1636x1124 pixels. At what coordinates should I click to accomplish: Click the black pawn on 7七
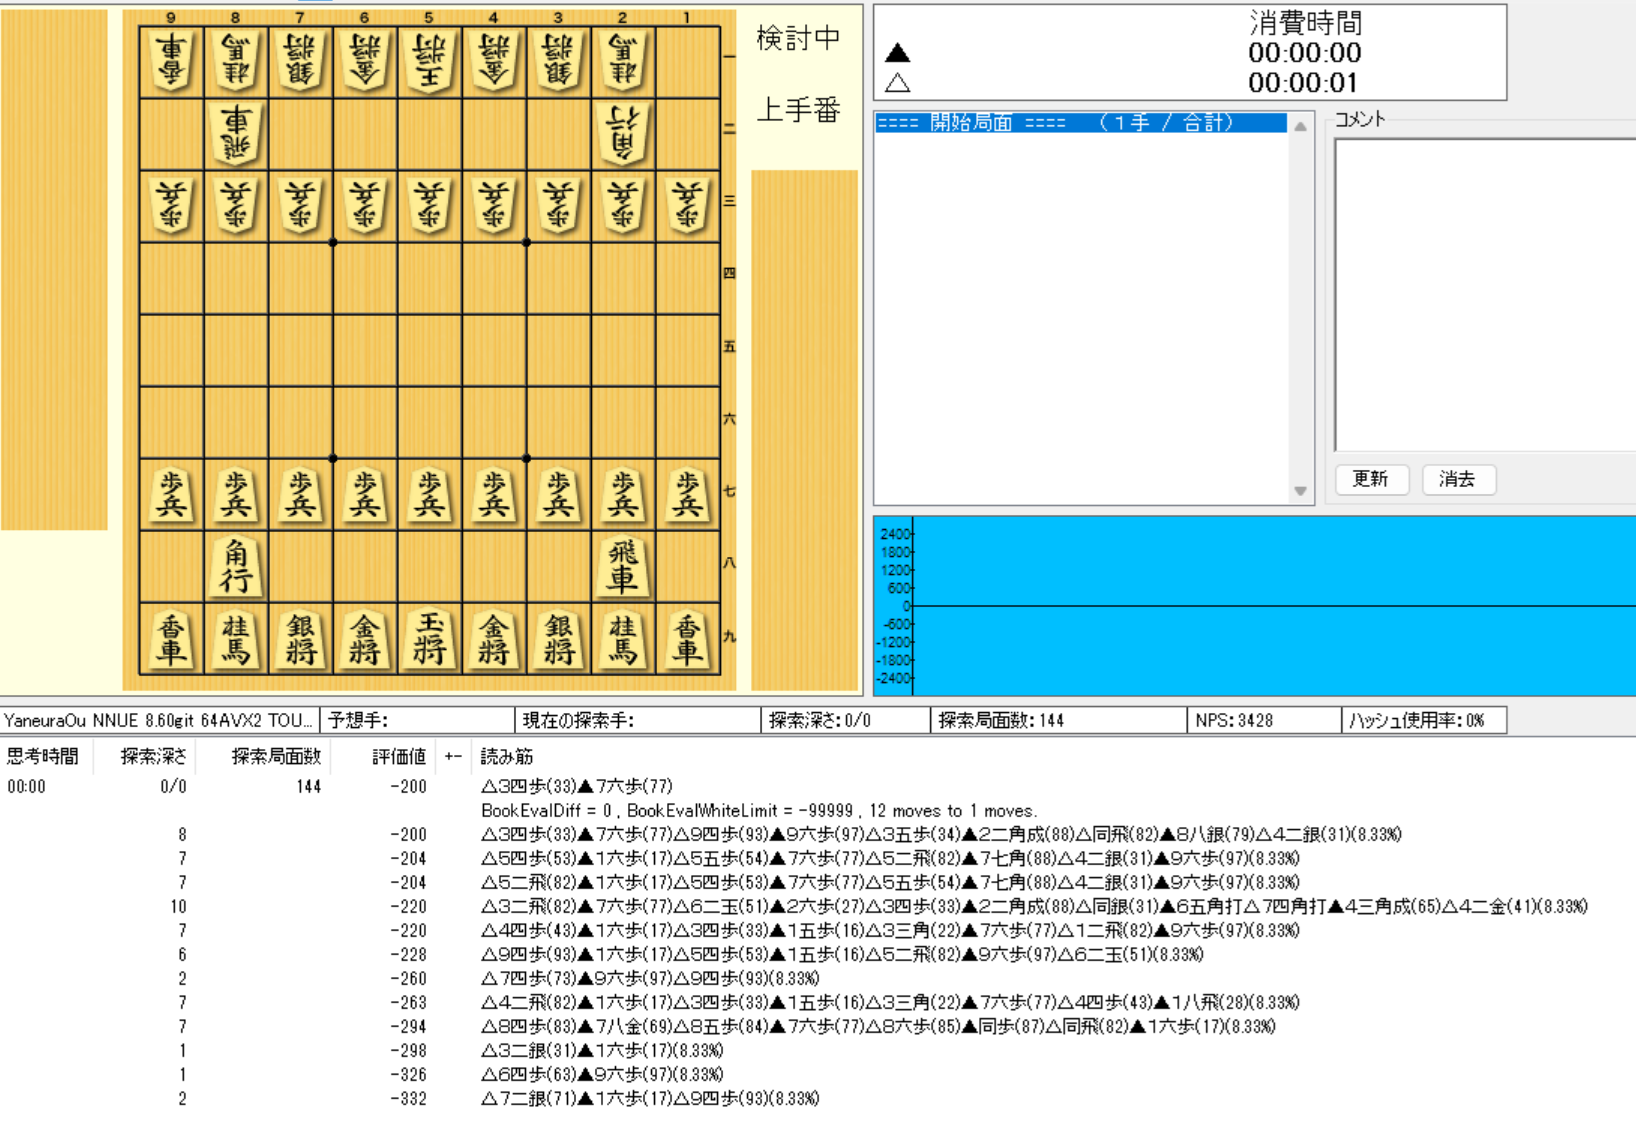(300, 494)
